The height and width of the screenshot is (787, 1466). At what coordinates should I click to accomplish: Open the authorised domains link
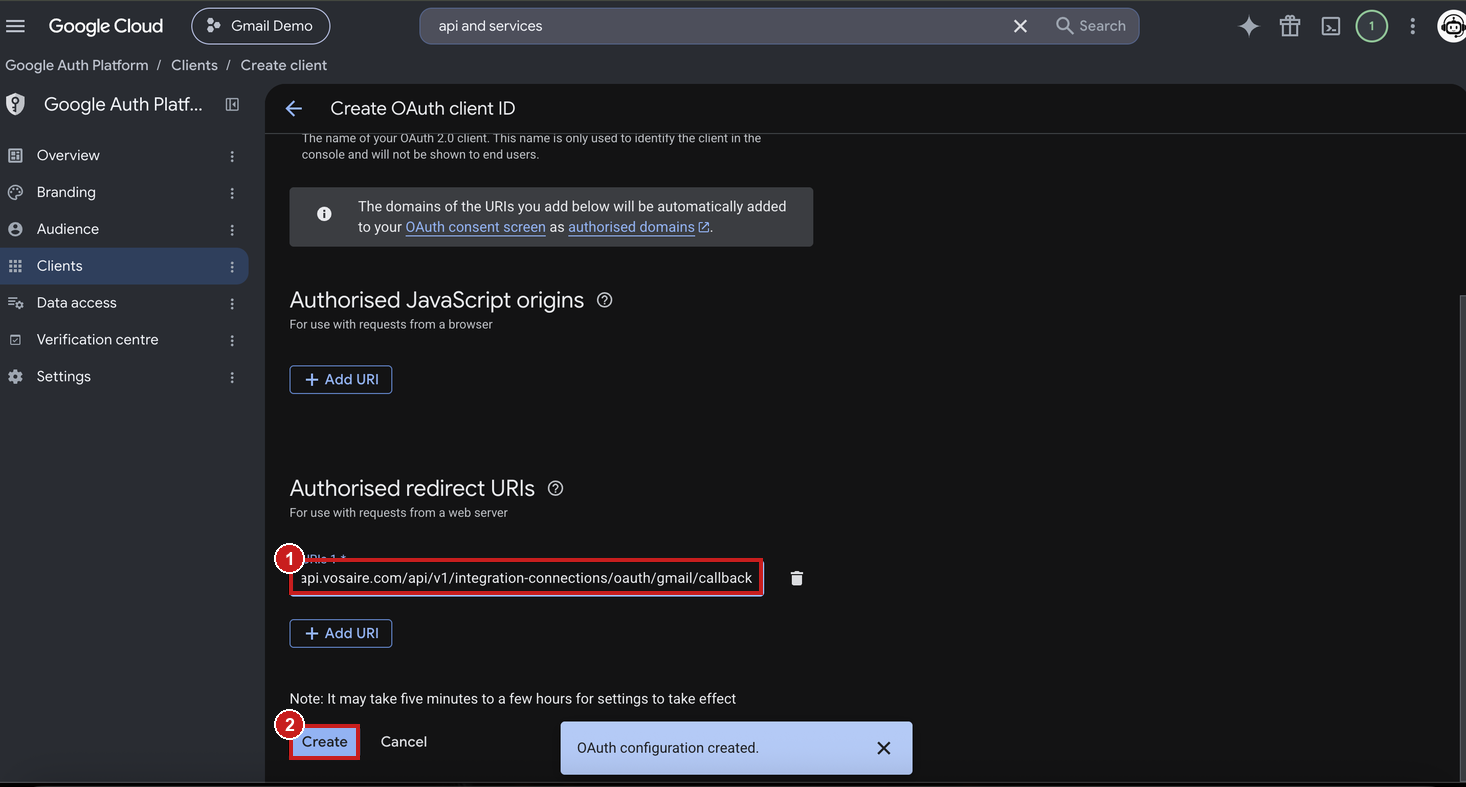(x=639, y=227)
